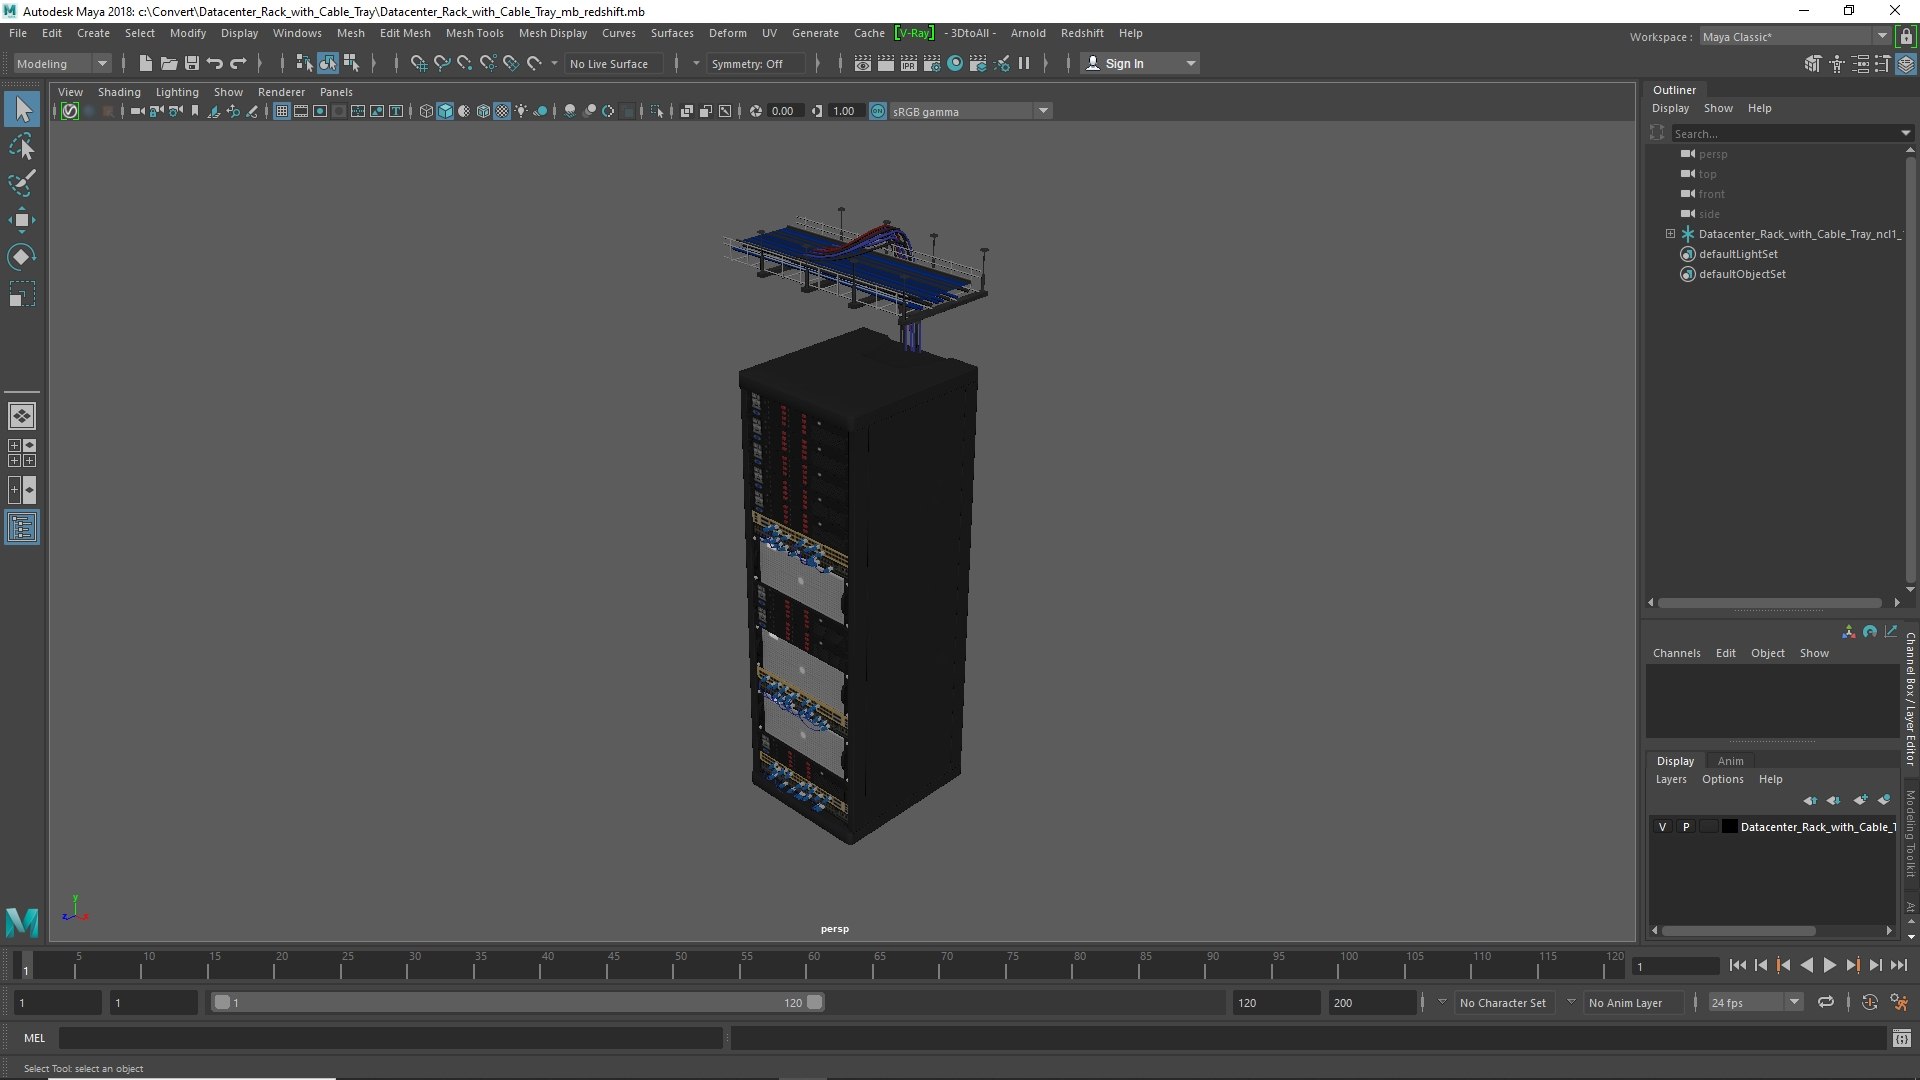The width and height of the screenshot is (1920, 1080).
Task: Toggle layer playback P box
Action: point(1686,827)
